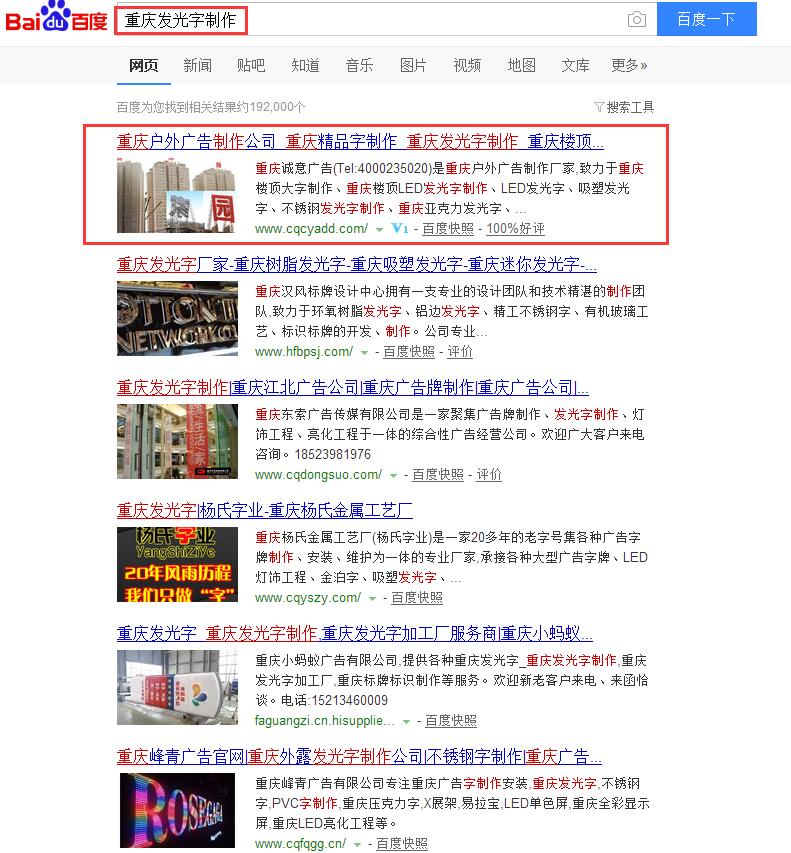Click the www.cqyszy.com/ URL
791x853 pixels.
pos(308,598)
